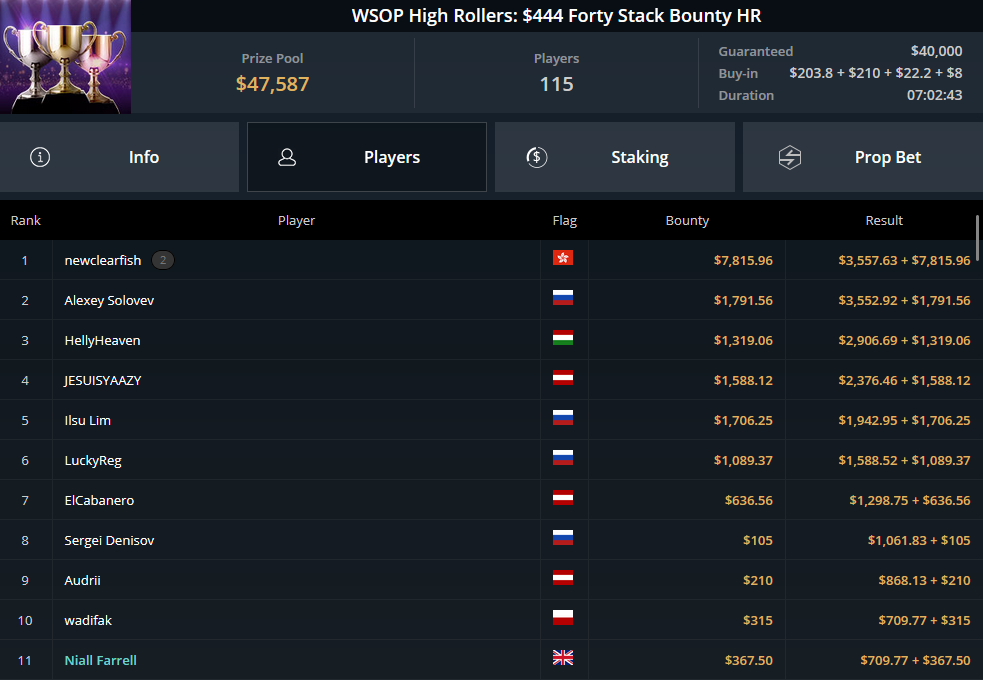Open the Info tab
This screenshot has width=983, height=680.
pyautogui.click(x=119, y=157)
